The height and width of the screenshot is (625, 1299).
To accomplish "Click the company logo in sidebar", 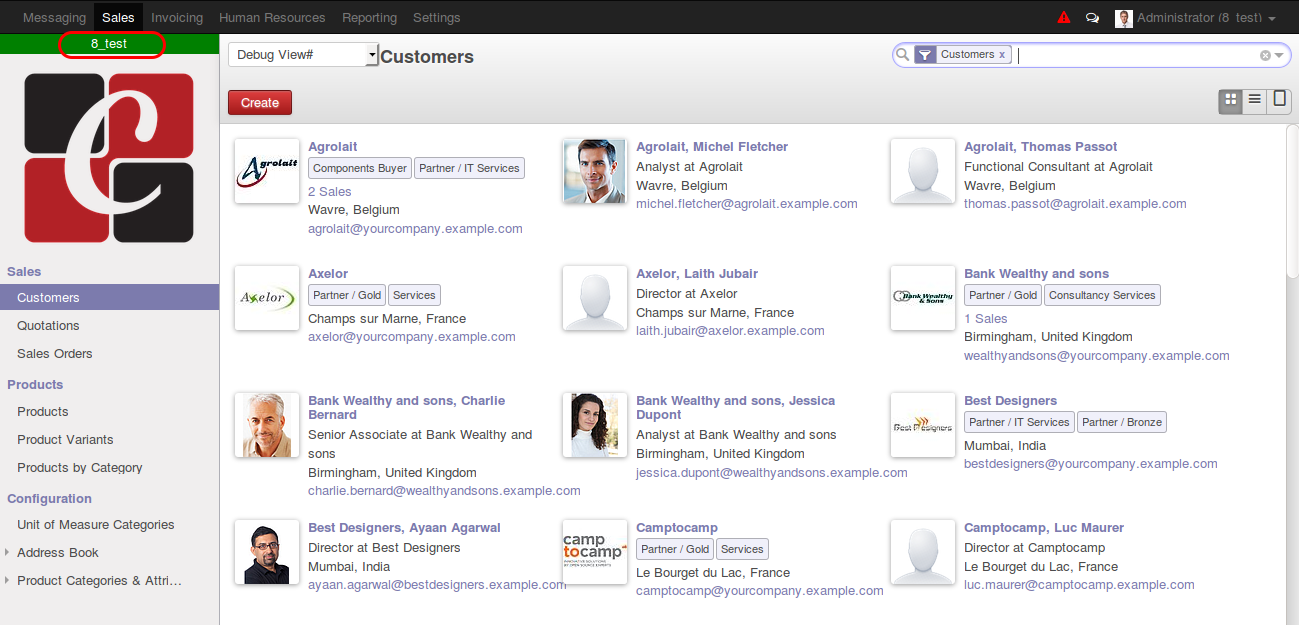I will tap(109, 158).
